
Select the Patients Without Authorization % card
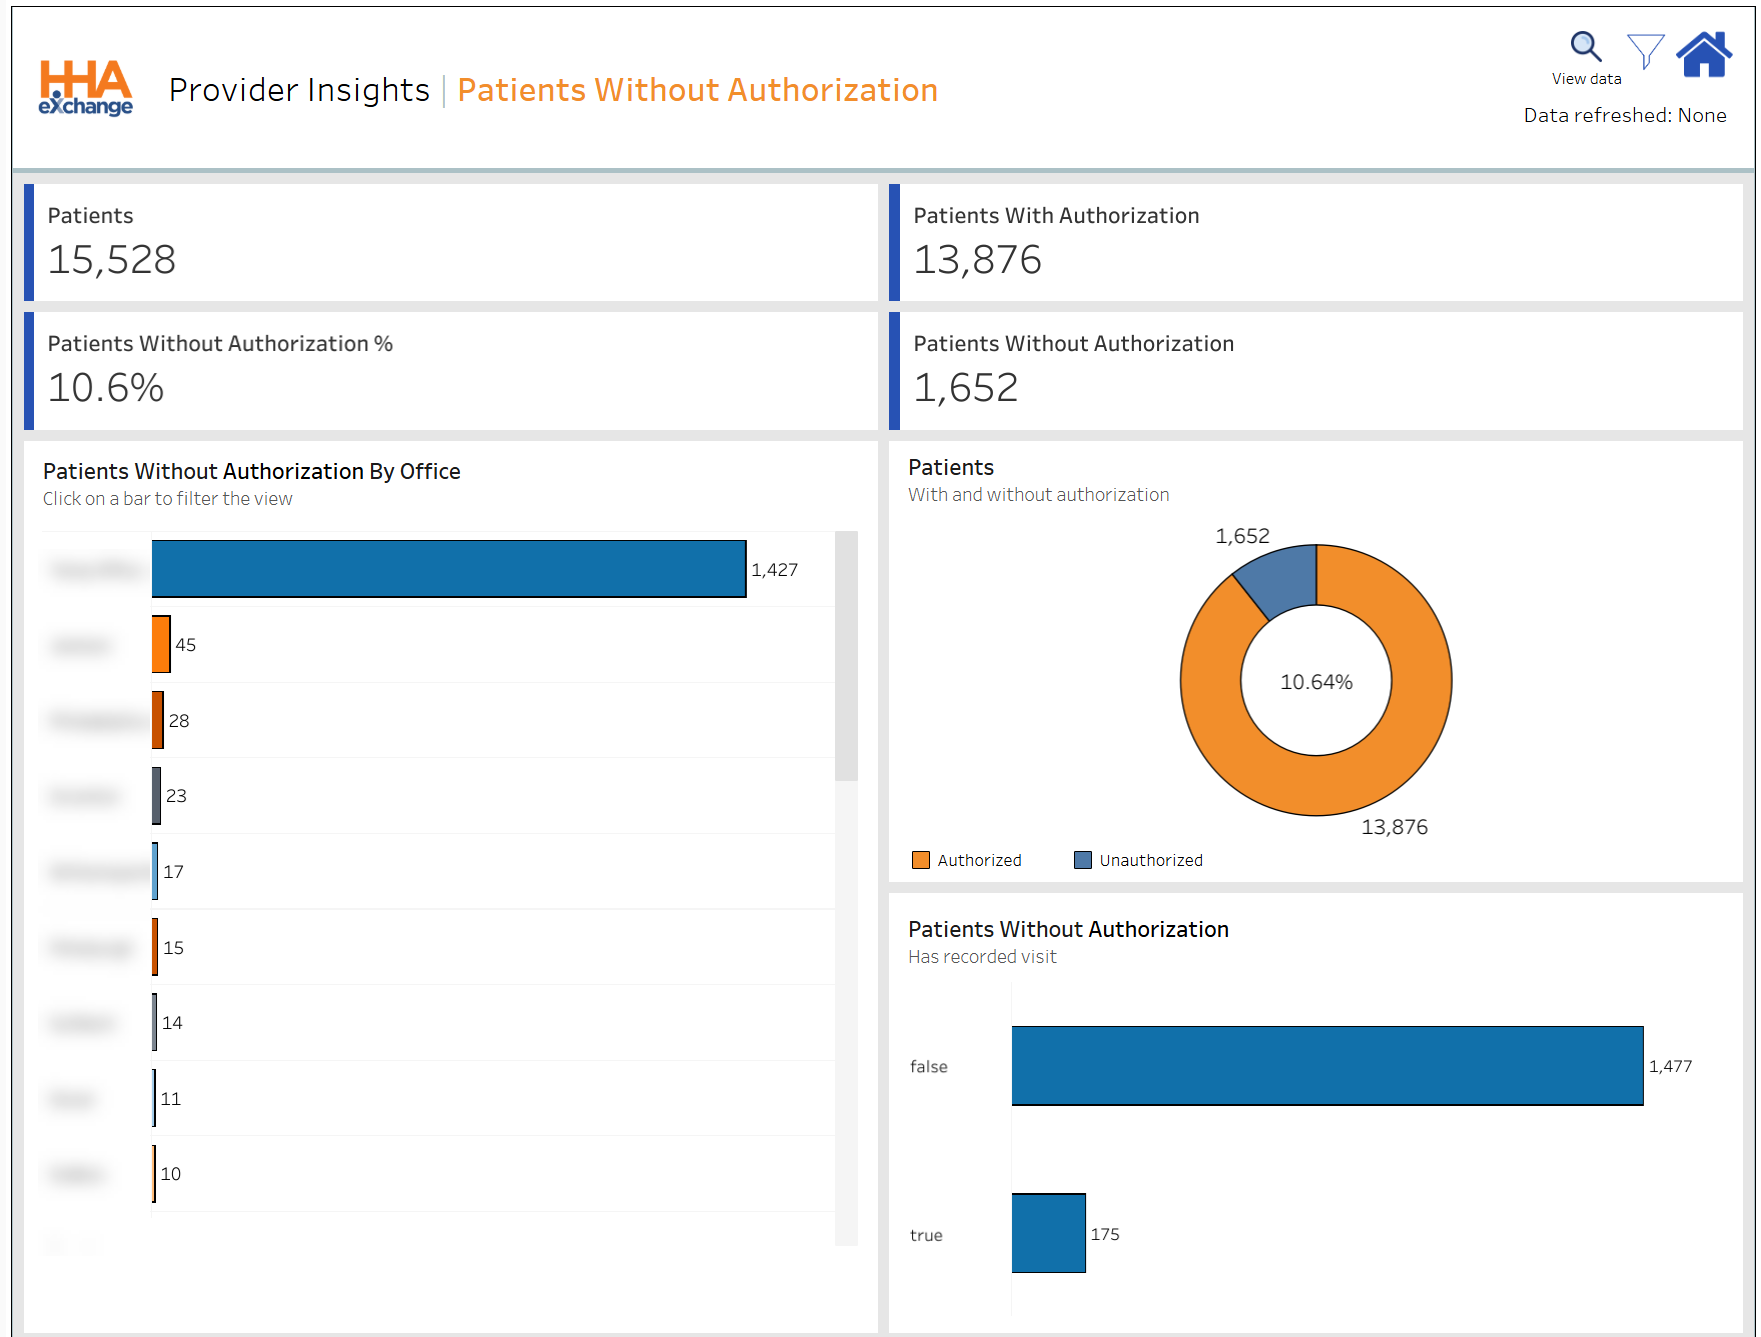pyautogui.click(x=450, y=371)
